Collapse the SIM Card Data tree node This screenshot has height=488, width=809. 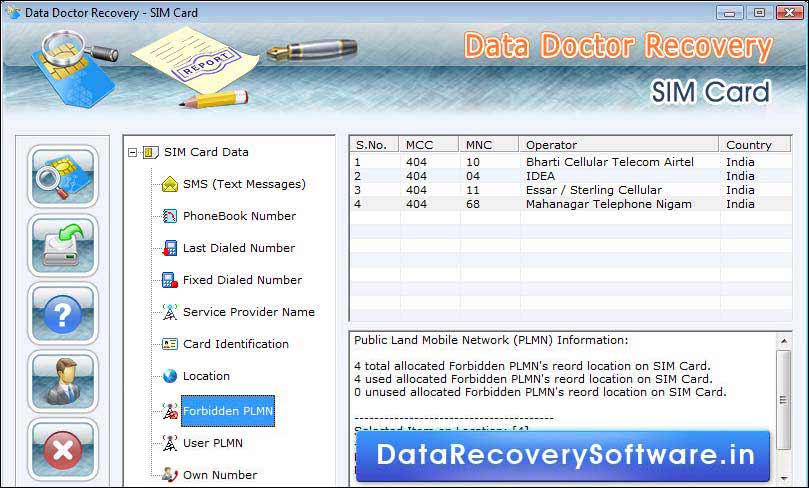(133, 152)
